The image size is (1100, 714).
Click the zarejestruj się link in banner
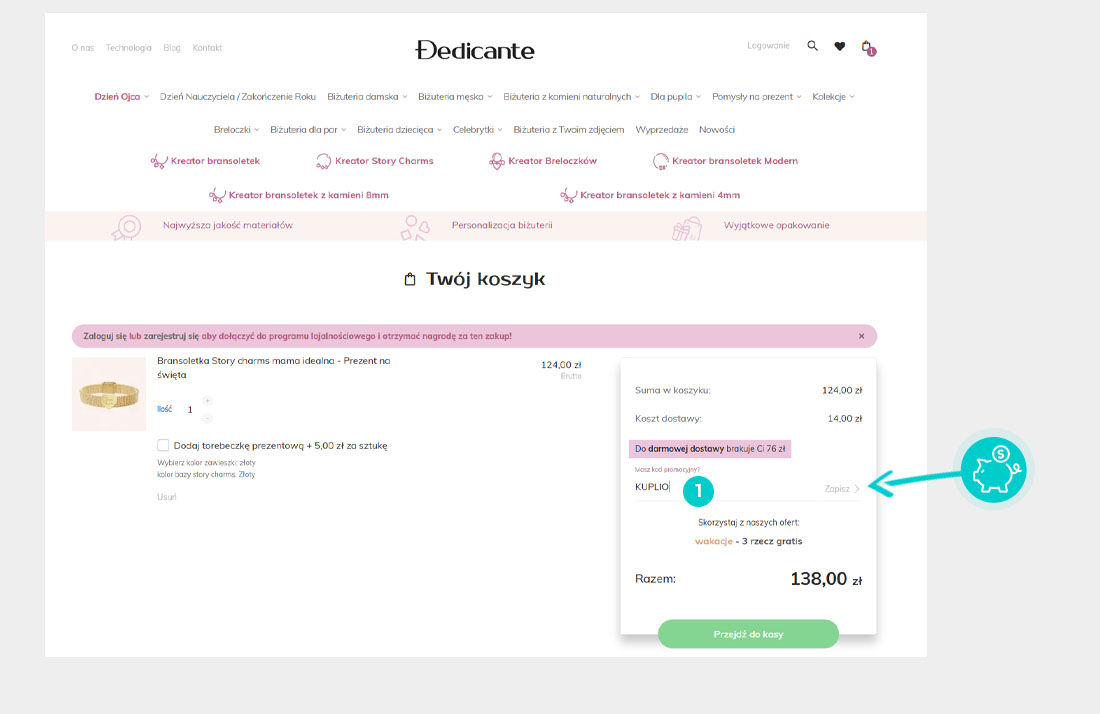click(x=172, y=336)
